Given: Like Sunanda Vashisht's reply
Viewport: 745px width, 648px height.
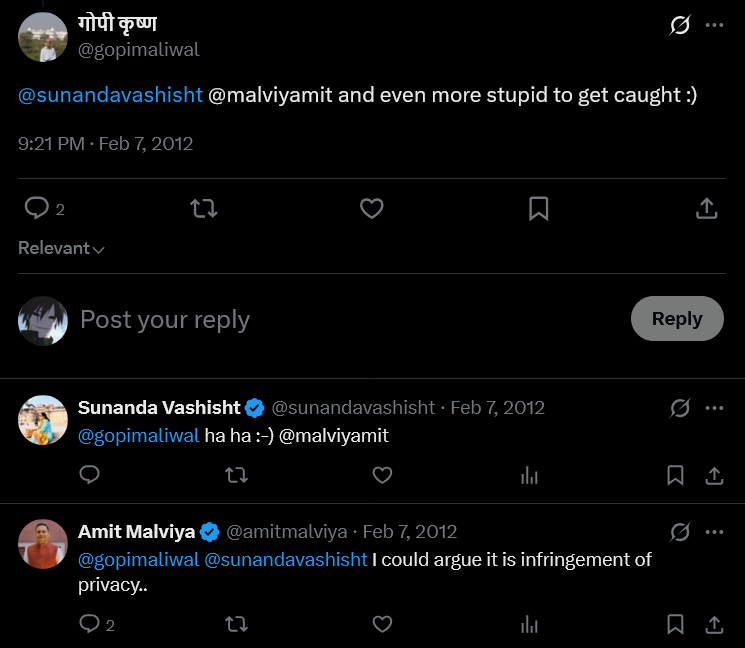Looking at the screenshot, I should [x=382, y=475].
